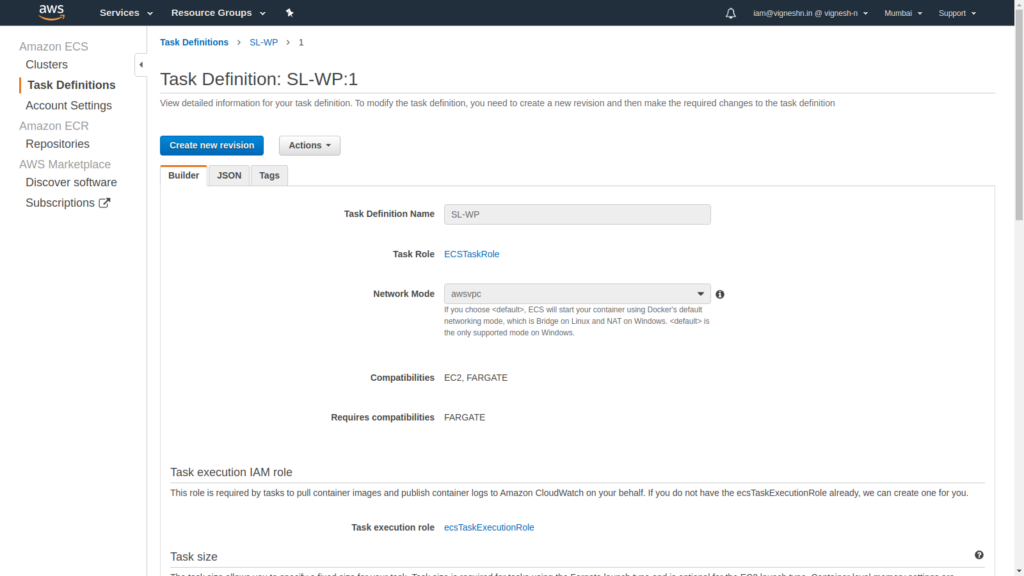Click the pin shortcuts icon in top bar
Image resolution: width=1024 pixels, height=576 pixels.
[289, 12]
